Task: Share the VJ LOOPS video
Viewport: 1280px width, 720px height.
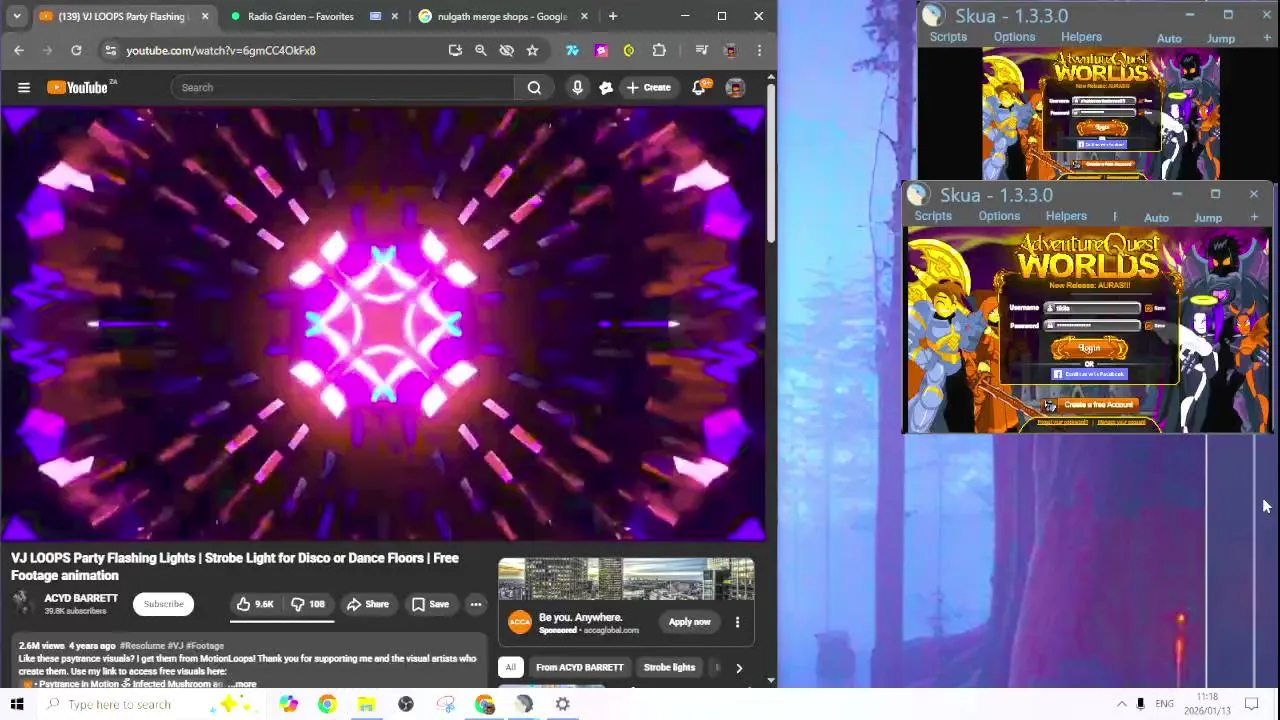Action: coord(367,604)
